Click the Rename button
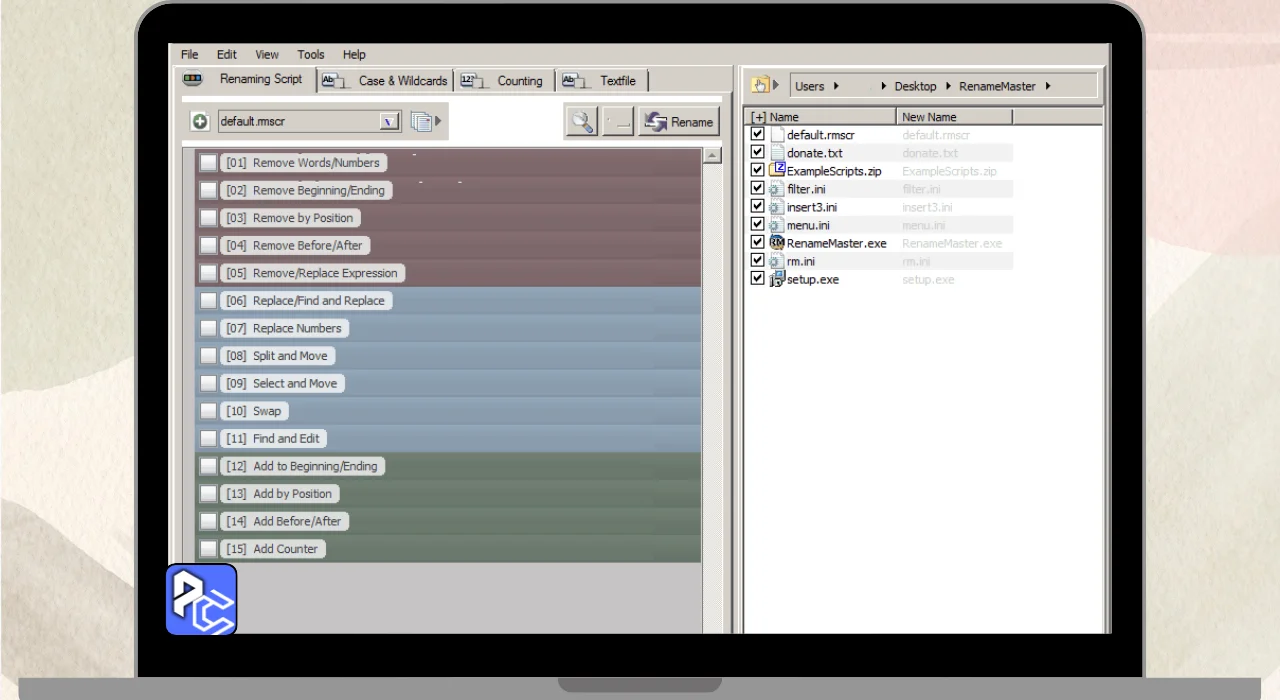Image resolution: width=1280 pixels, height=700 pixels. pos(679,122)
